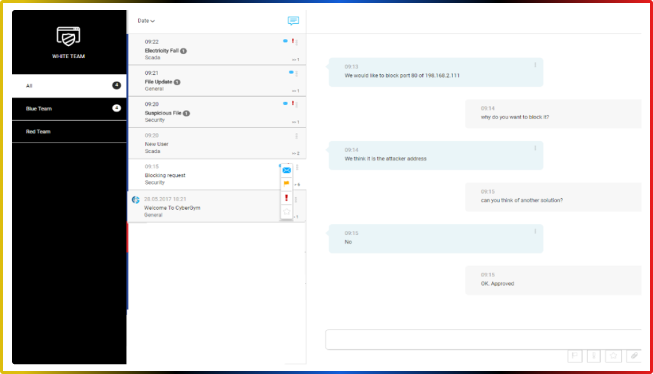The height and width of the screenshot is (374, 653).
Task: Click the WHITE TEAM label
Action: coord(68,56)
